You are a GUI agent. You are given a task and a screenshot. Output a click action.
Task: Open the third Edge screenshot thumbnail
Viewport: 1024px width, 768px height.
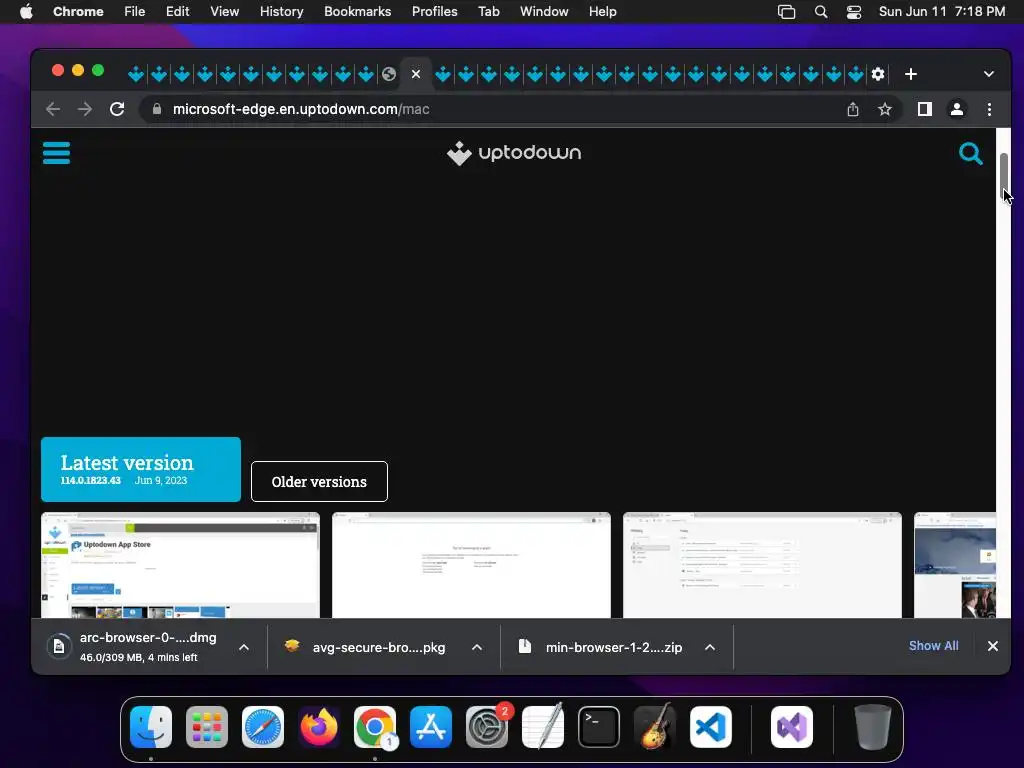pos(762,566)
